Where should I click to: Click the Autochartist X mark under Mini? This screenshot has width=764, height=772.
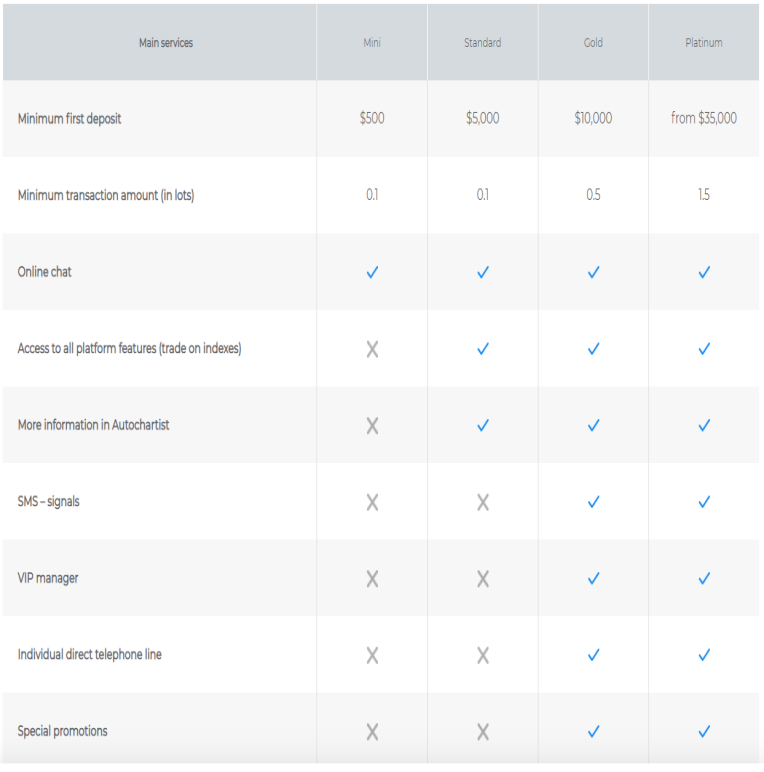tap(372, 425)
